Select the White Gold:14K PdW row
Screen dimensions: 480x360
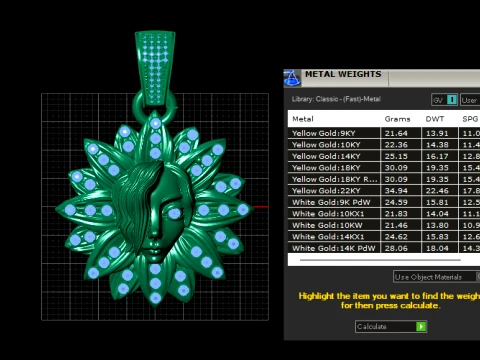click(x=384, y=248)
